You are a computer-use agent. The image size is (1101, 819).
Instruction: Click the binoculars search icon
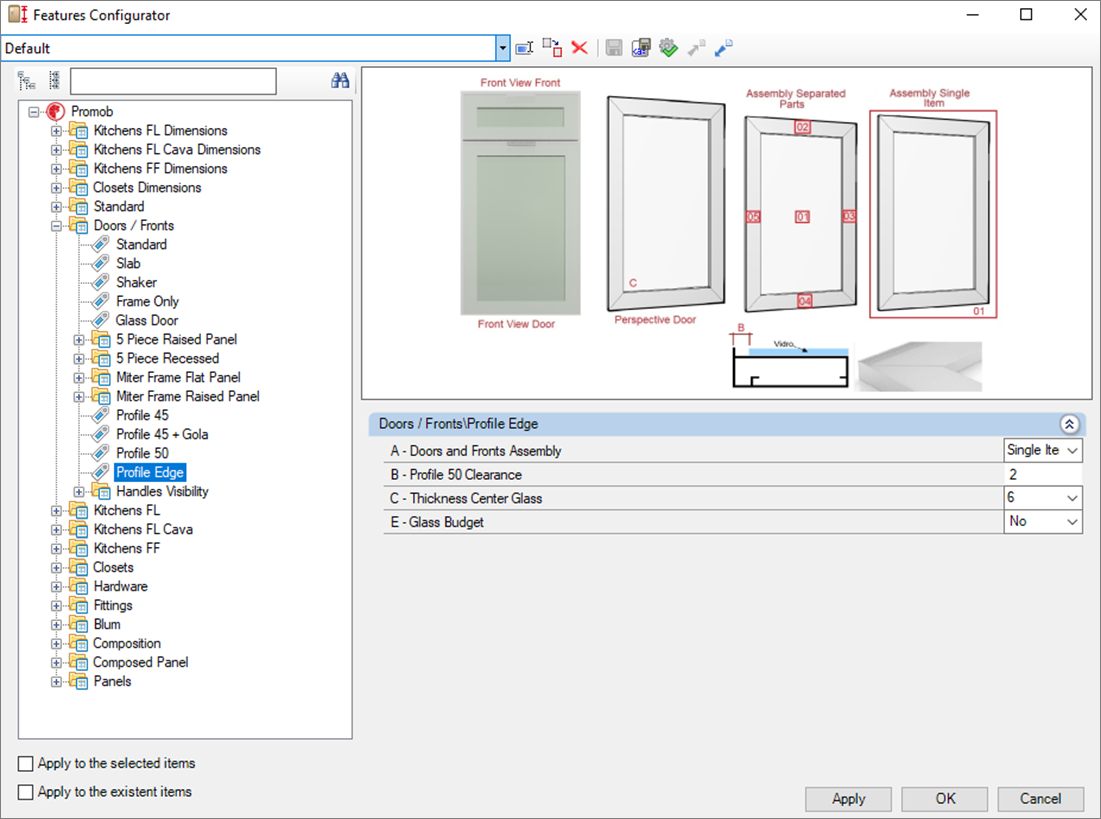pos(340,81)
